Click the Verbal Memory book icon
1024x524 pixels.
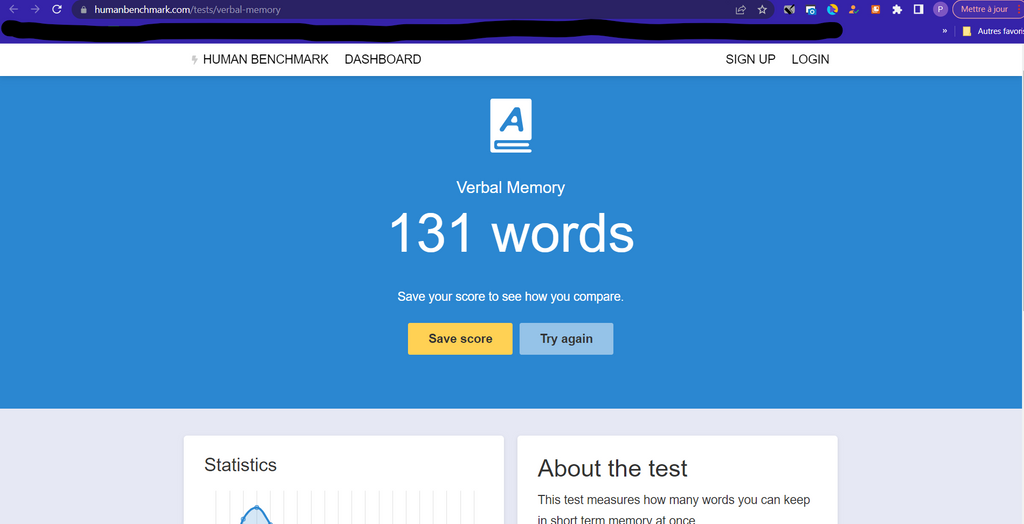511,125
